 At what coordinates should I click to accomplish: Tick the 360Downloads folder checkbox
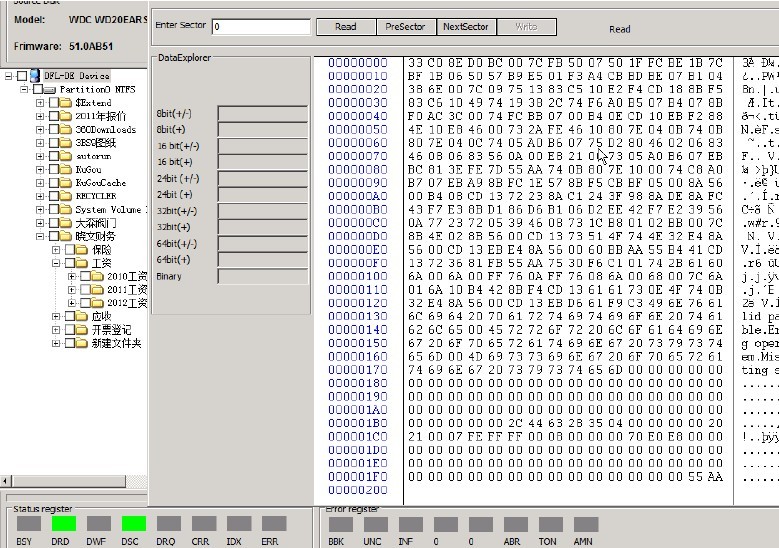pos(54,130)
